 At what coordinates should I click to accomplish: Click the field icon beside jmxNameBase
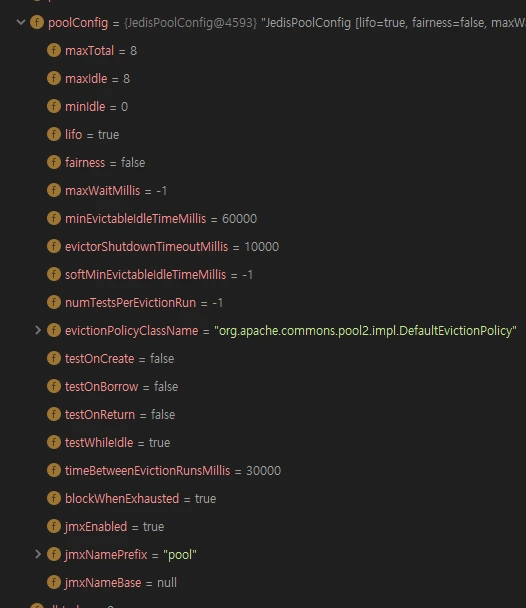click(x=54, y=582)
